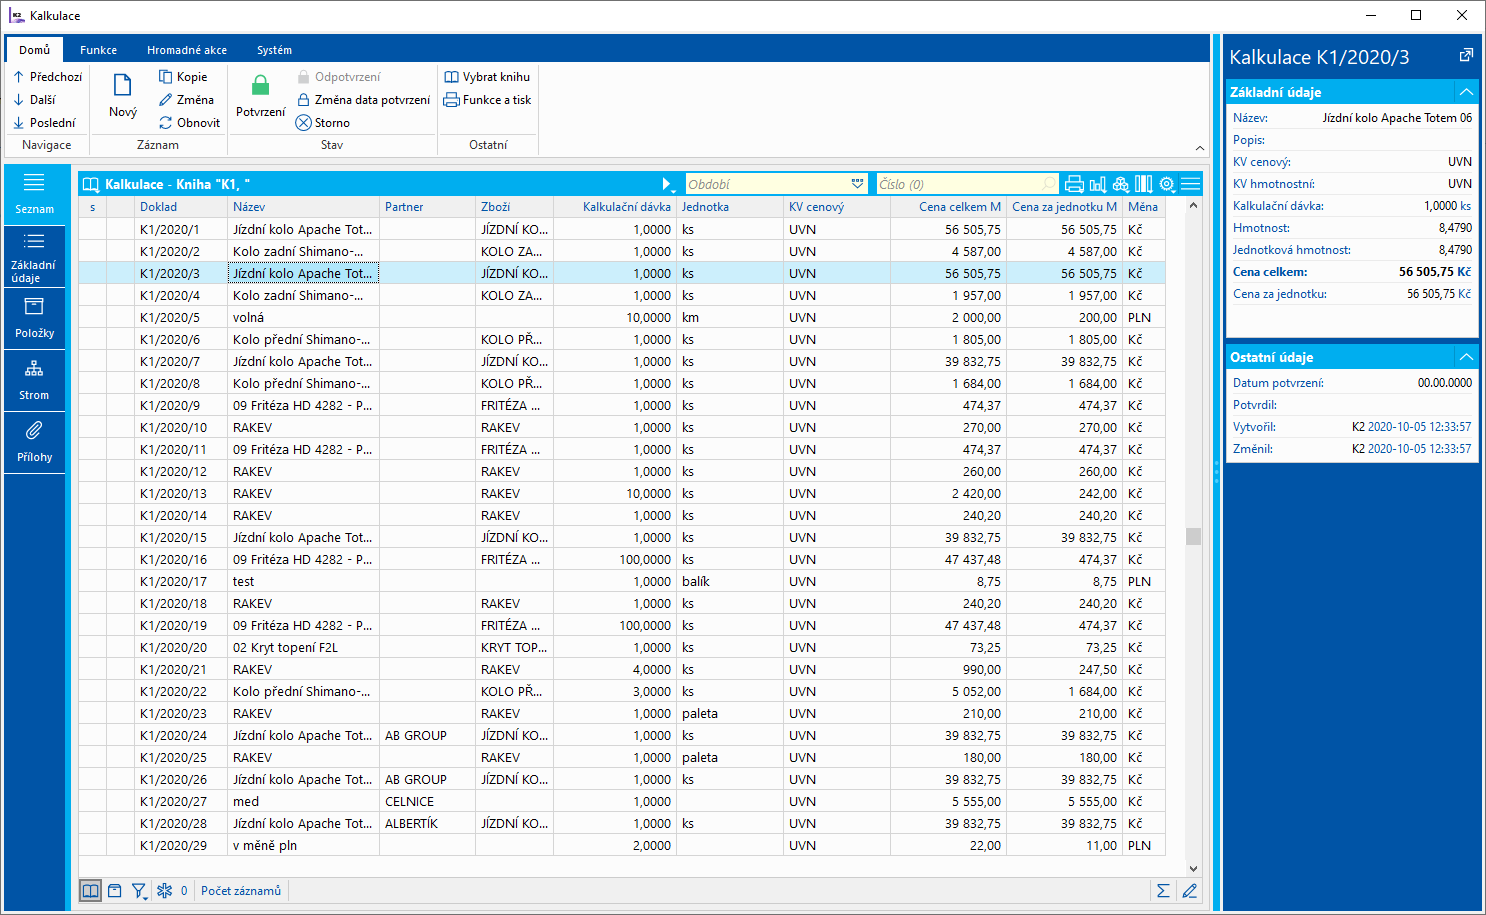The image size is (1486, 915).
Task: Click Vybrat knihu button
Action: 487,77
